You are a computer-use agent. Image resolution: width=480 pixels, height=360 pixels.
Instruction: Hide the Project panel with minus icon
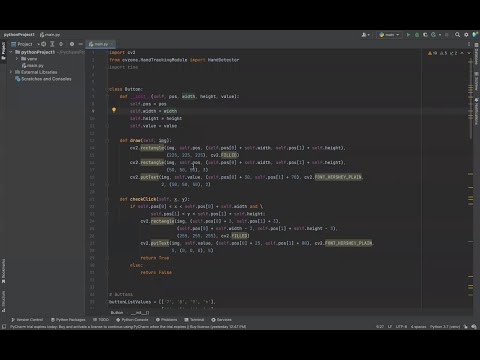tap(81, 44)
